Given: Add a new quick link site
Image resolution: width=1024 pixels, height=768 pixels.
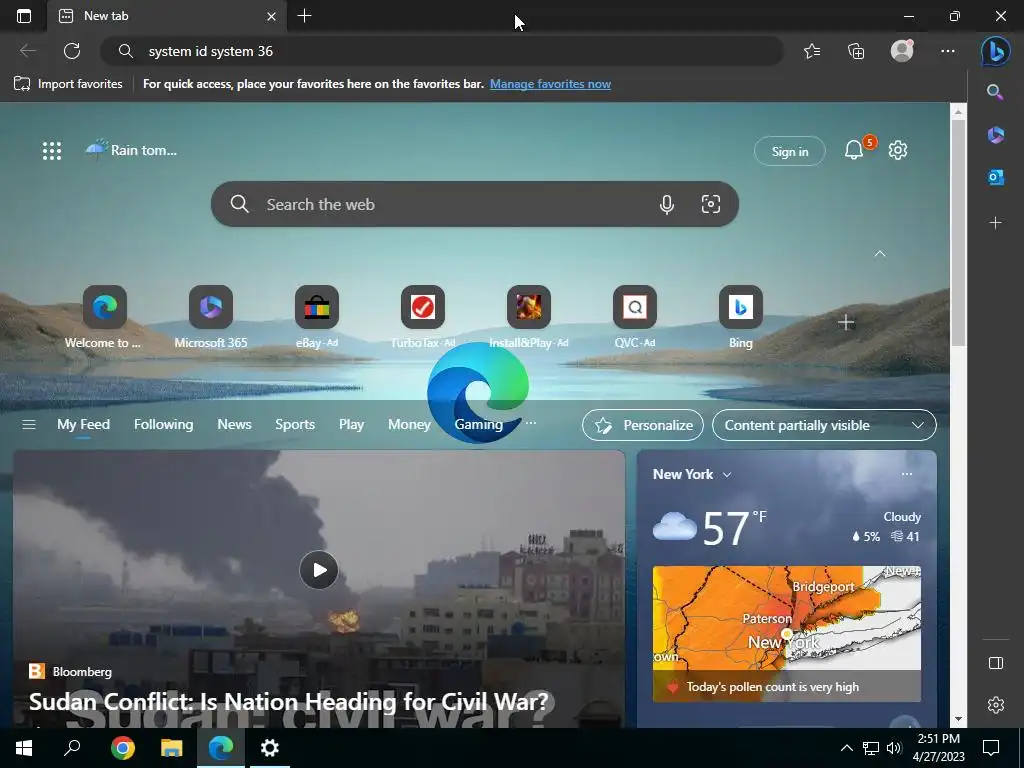Looking at the screenshot, I should click(x=846, y=322).
